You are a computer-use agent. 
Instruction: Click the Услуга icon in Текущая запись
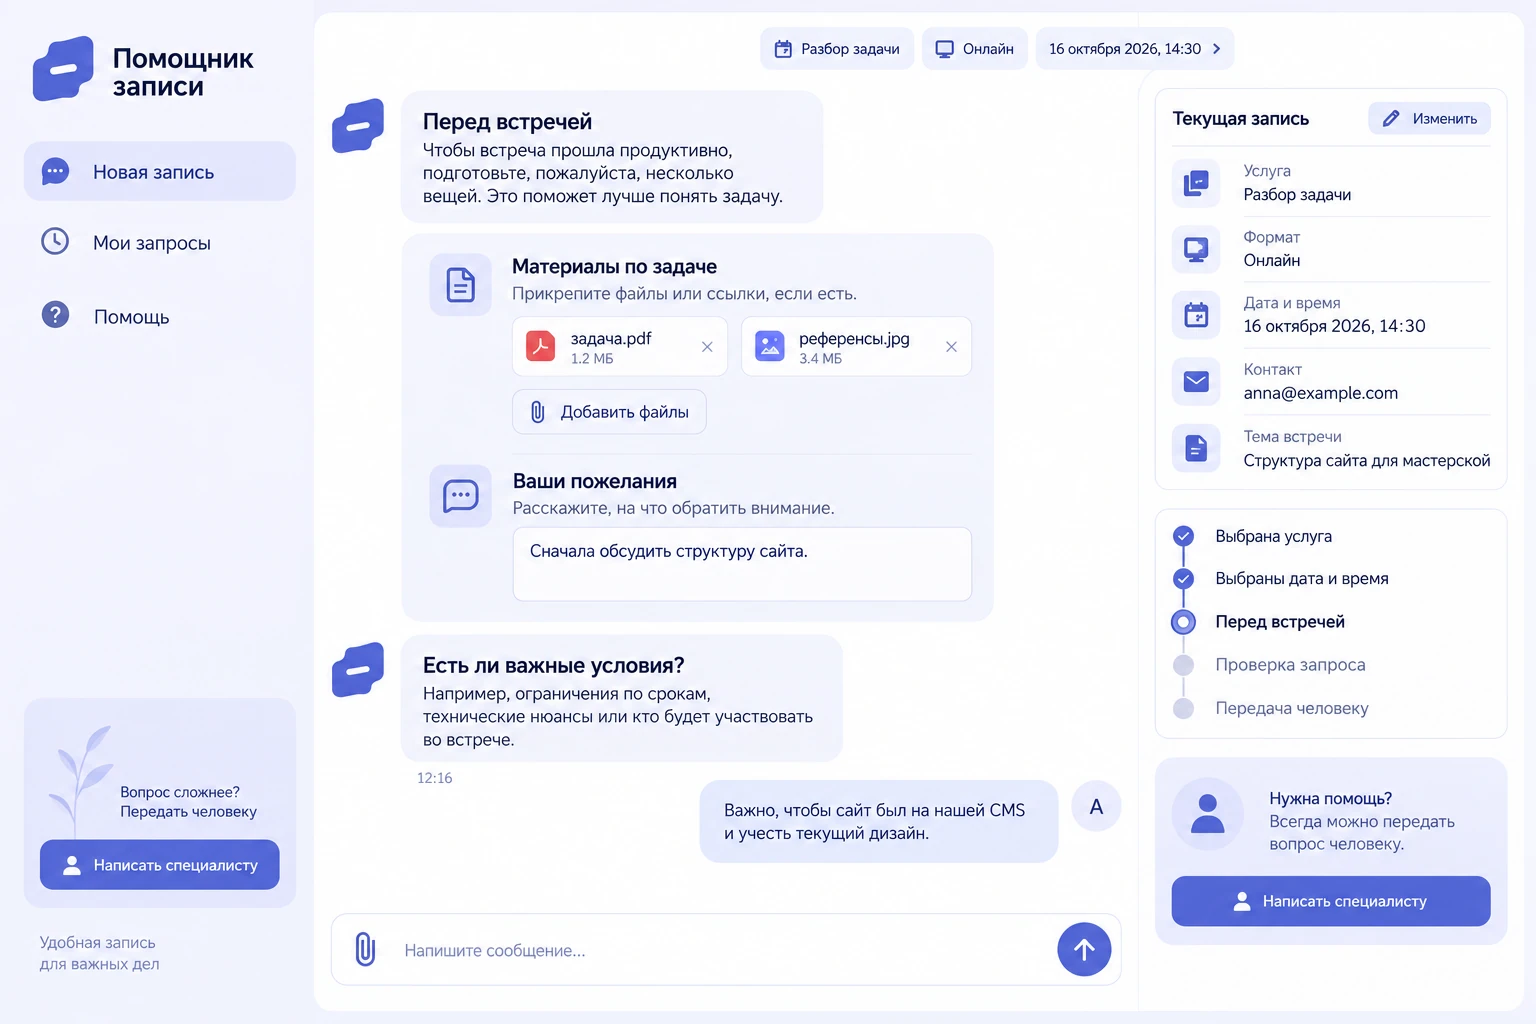[x=1196, y=183]
